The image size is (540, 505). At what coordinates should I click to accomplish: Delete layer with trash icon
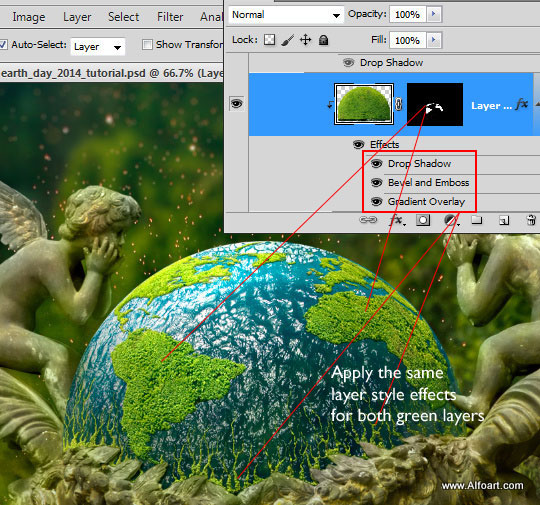[531, 220]
